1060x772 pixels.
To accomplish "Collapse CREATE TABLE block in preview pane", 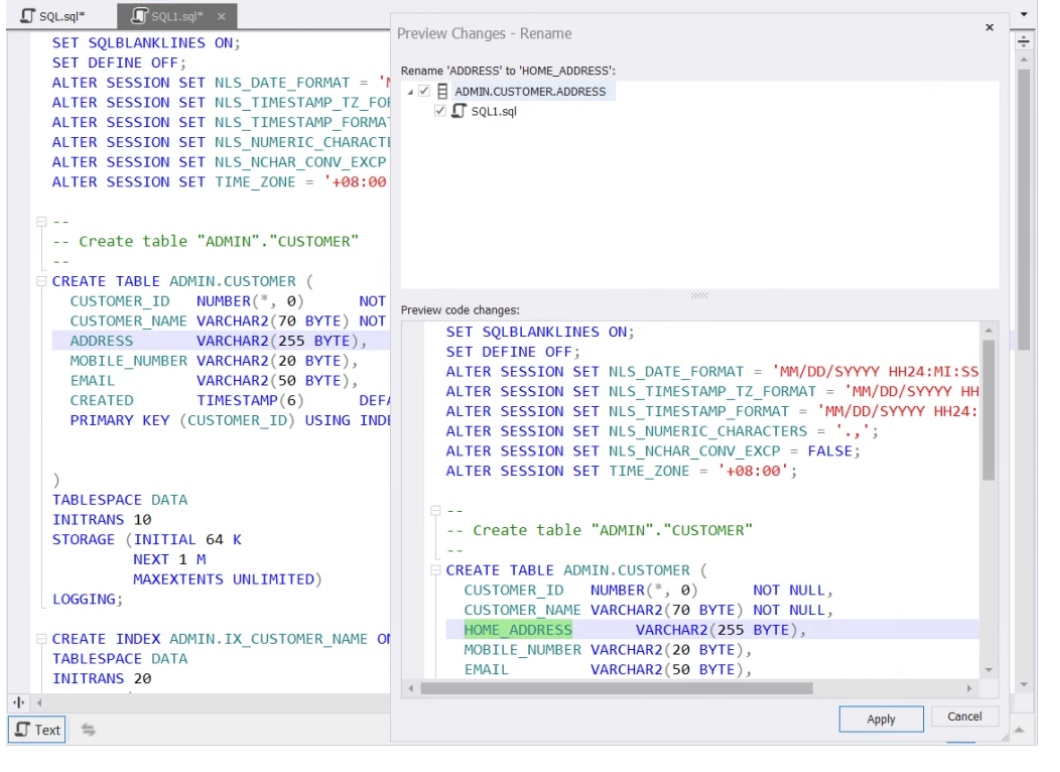I will pyautogui.click(x=435, y=570).
